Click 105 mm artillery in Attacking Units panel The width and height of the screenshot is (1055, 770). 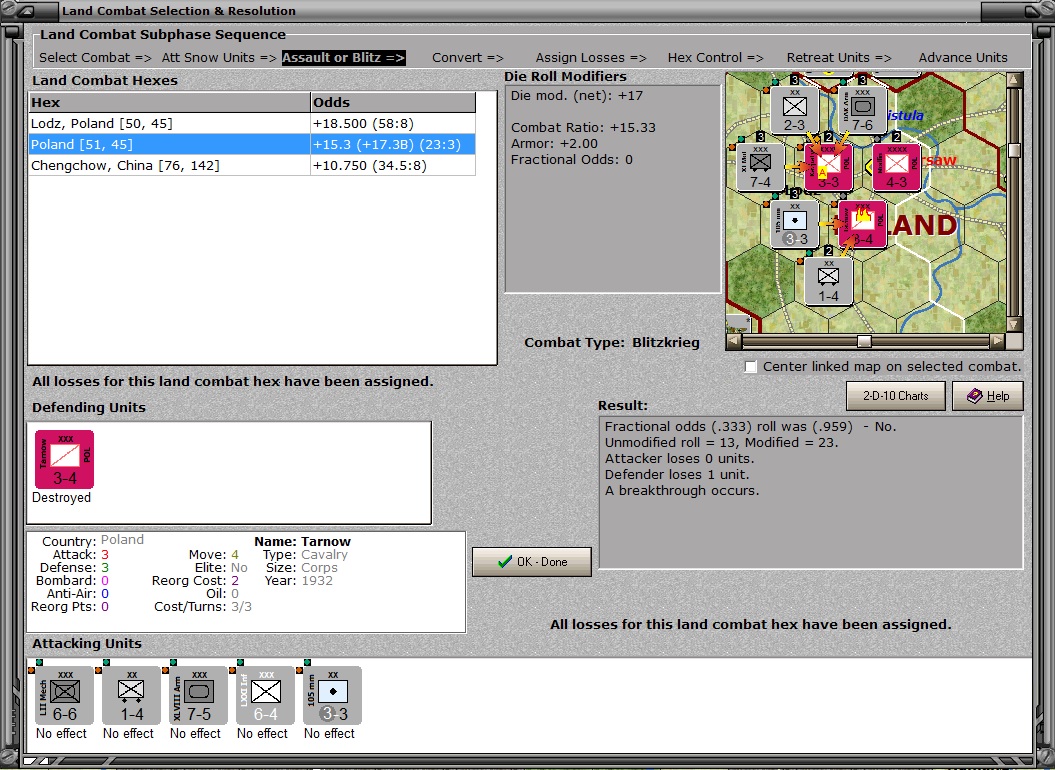click(x=332, y=695)
